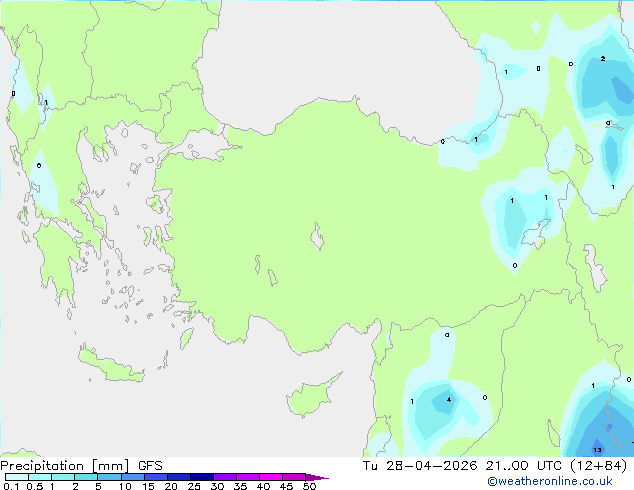Click the 25–30 mm dark blue swatch
Image resolution: width=634 pixels, height=490 pixels.
coord(202,477)
